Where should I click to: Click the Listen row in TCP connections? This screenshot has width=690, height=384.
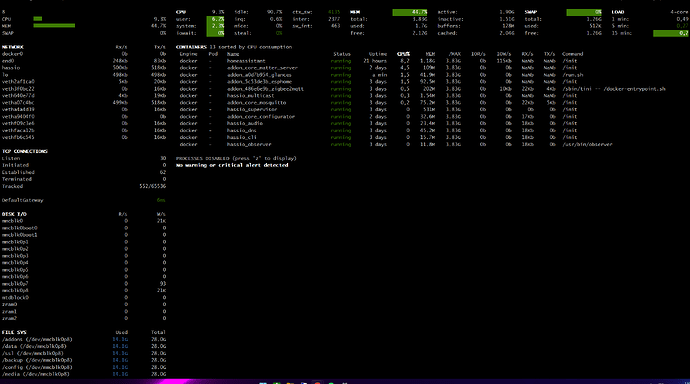(84, 158)
